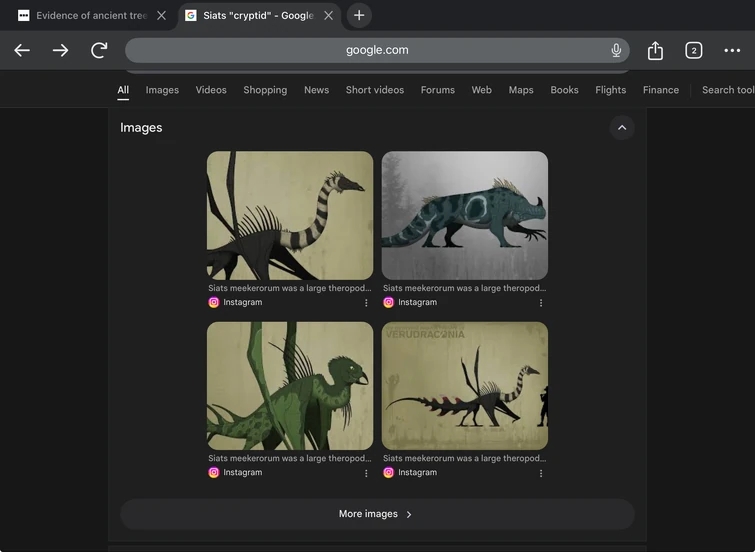Viewport: 755px width, 552px height.
Task: Collapse the Images section chevron
Action: tap(621, 128)
